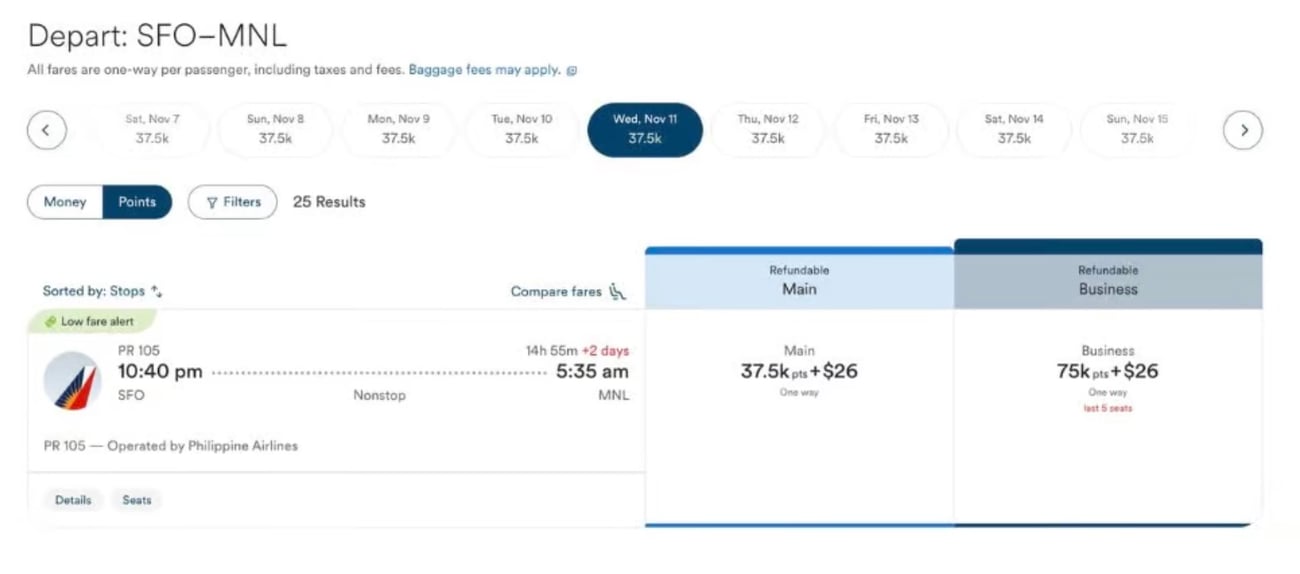Image resolution: width=1300 pixels, height=574 pixels.
Task: Select the Sat, Nov 7 date tab
Action: [x=152, y=130]
